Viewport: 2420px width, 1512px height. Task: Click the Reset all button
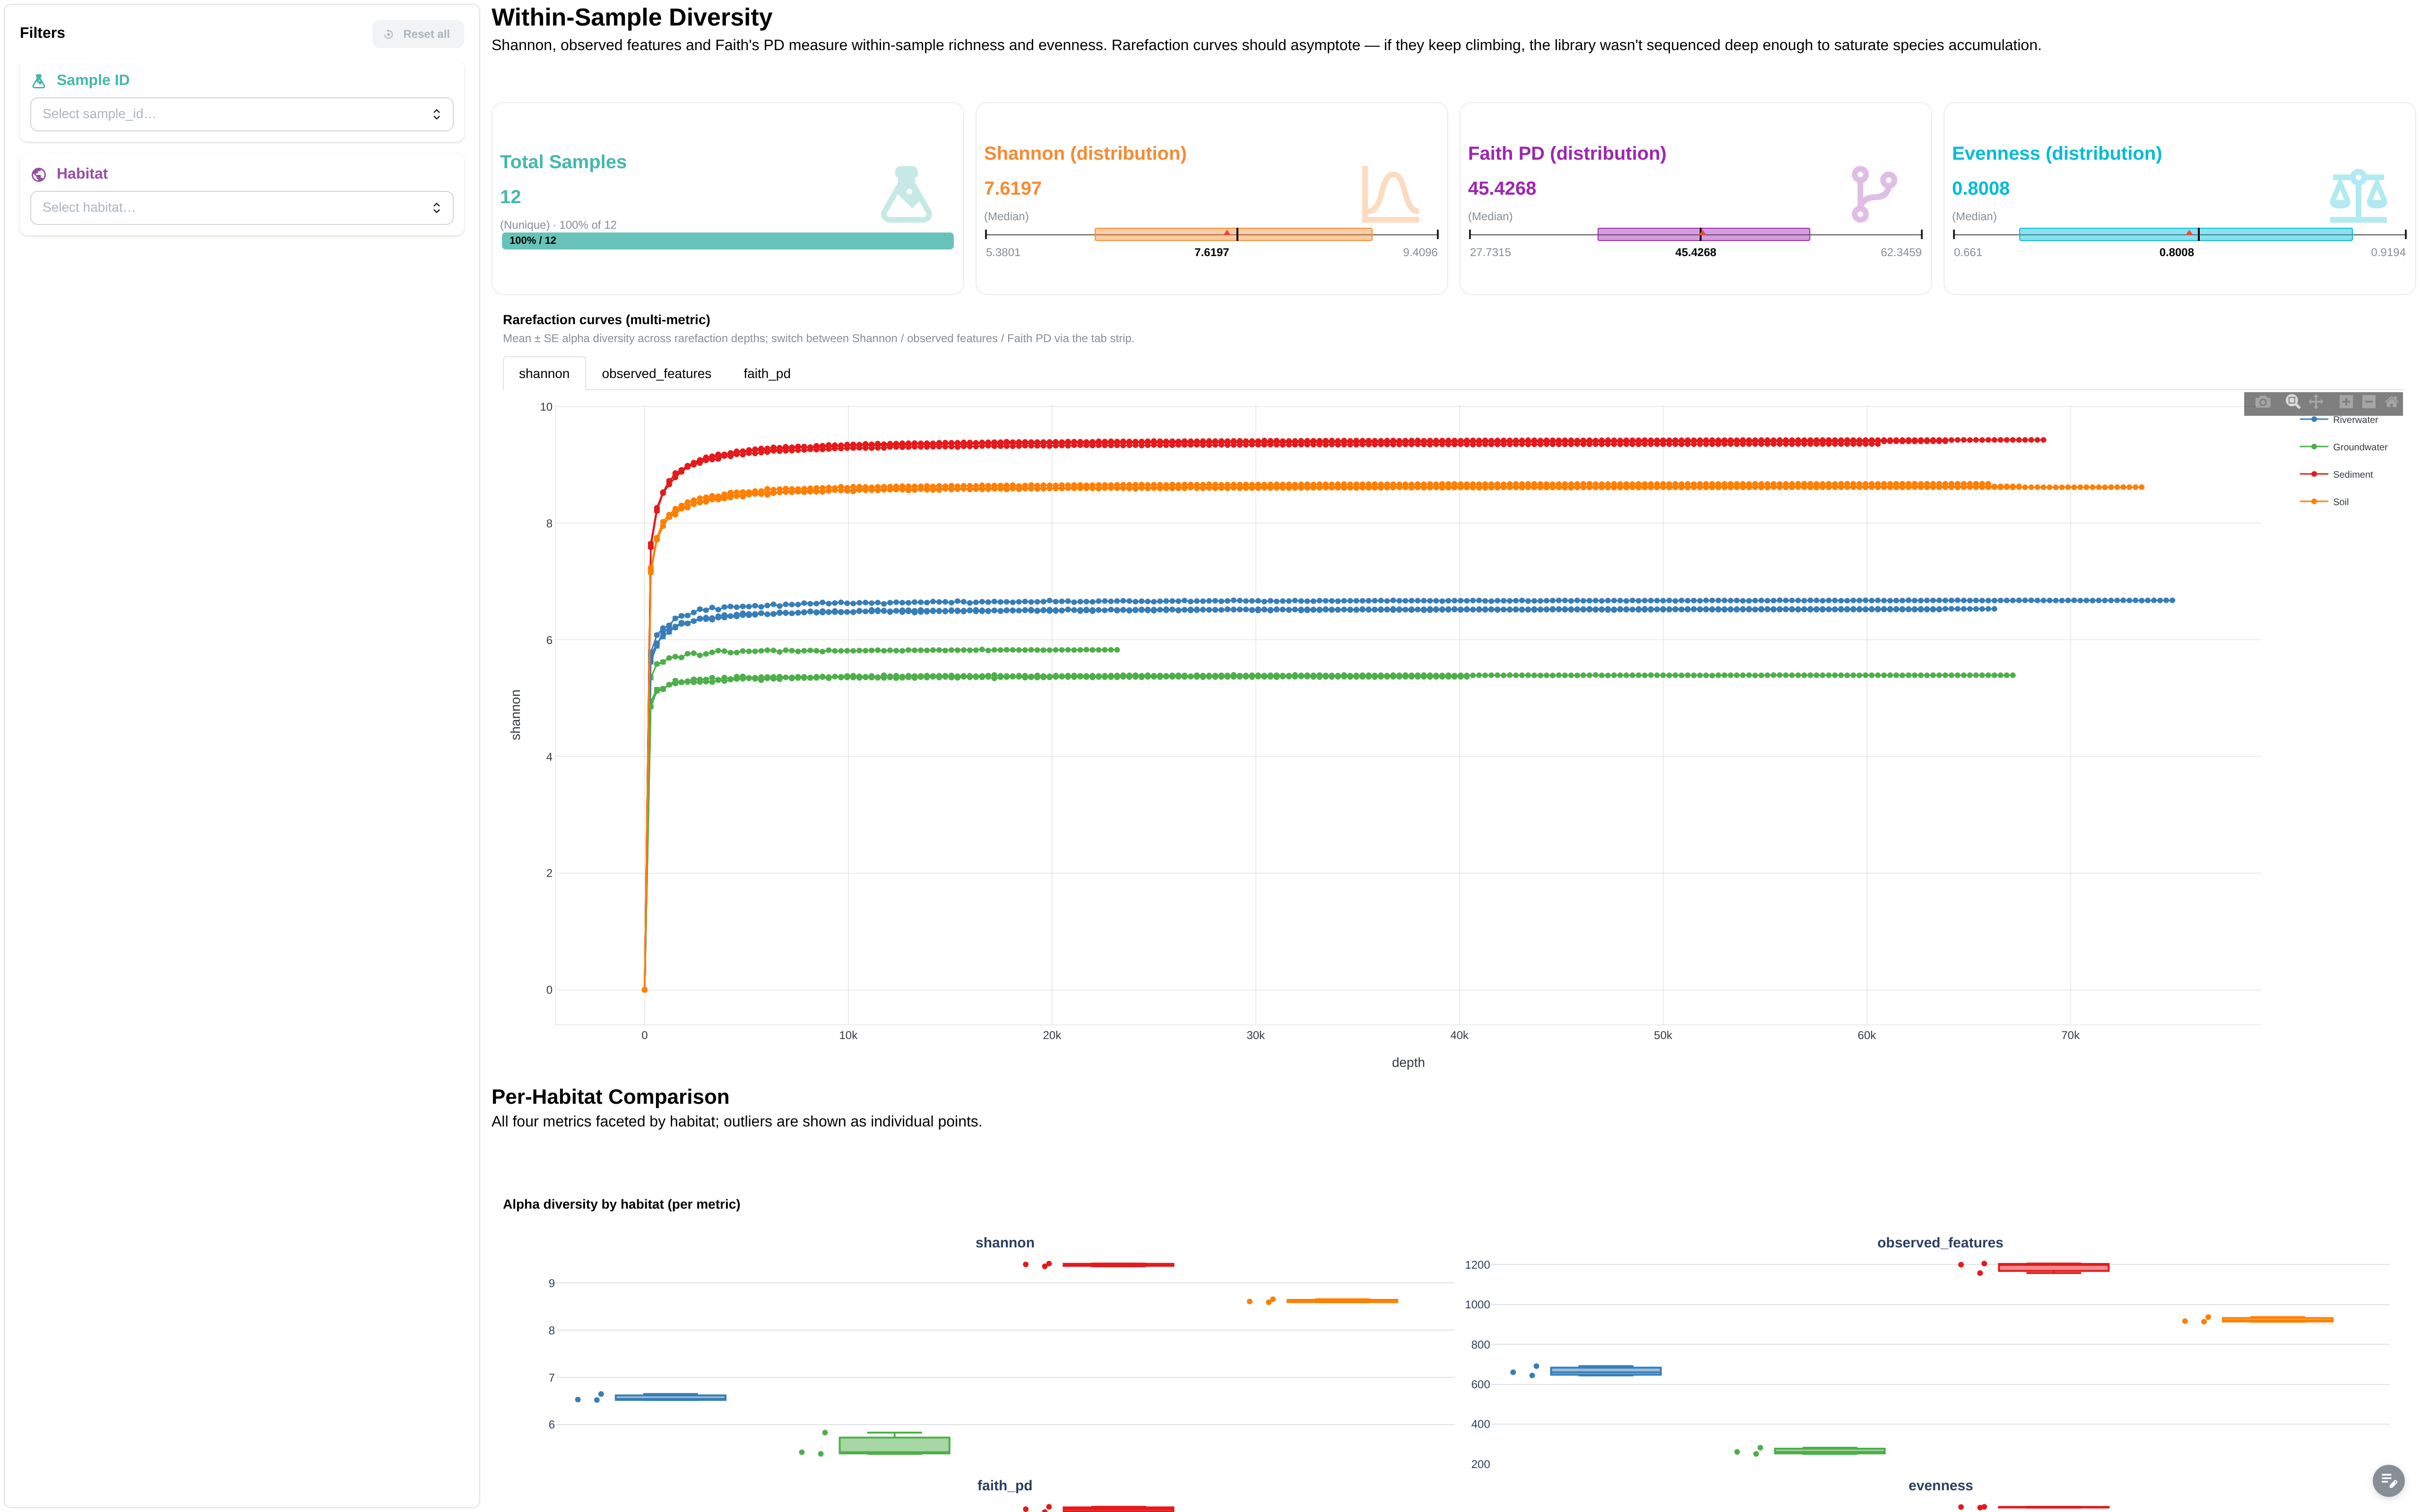418,34
